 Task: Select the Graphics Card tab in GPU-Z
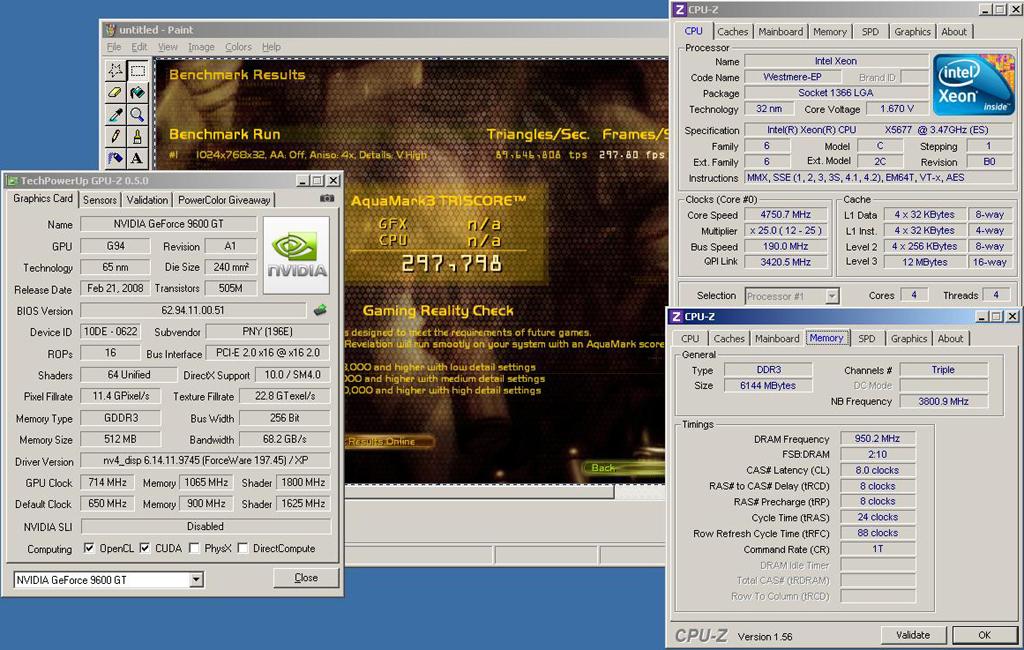(x=43, y=199)
